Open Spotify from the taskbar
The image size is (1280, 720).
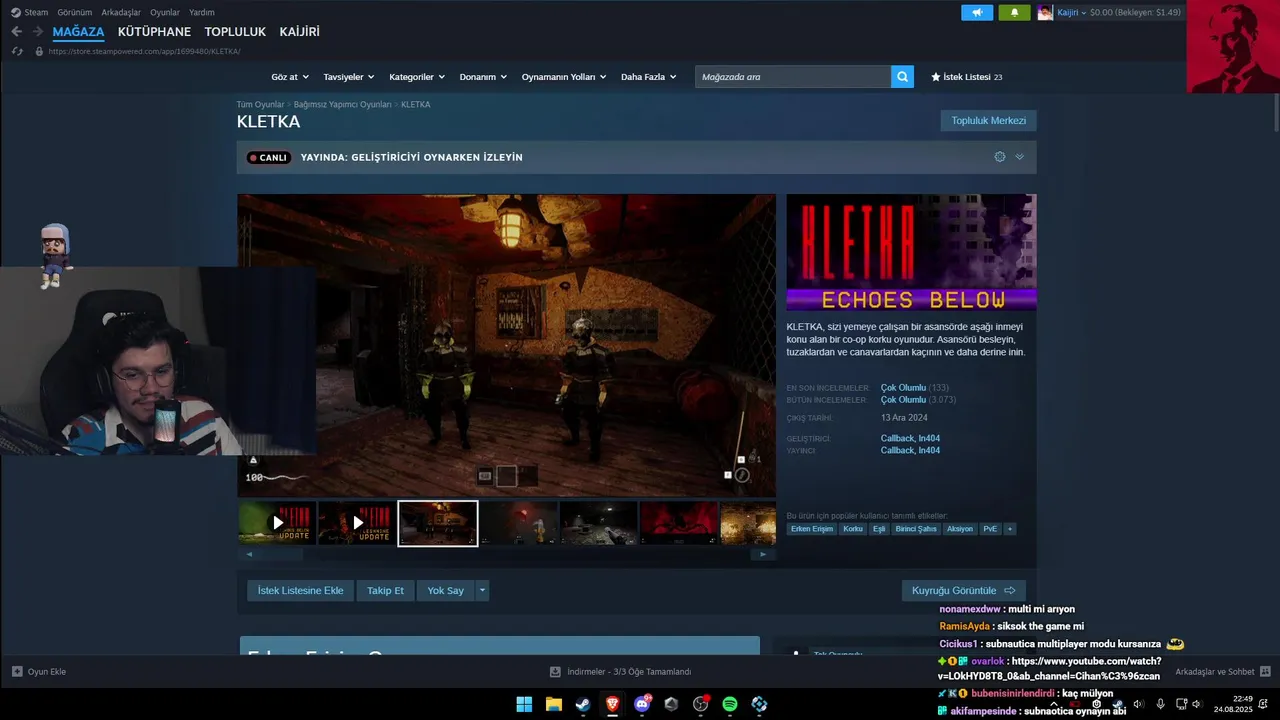pos(730,704)
